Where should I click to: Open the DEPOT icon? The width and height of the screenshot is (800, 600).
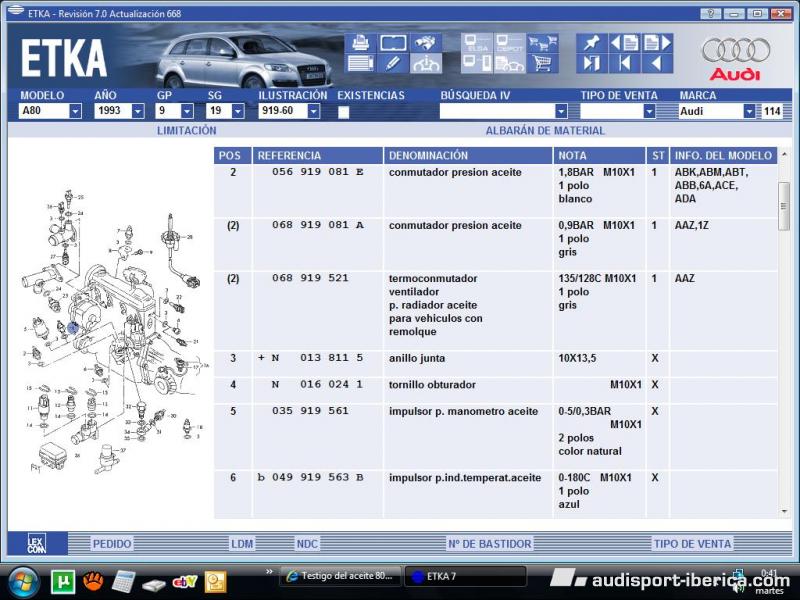(x=509, y=43)
